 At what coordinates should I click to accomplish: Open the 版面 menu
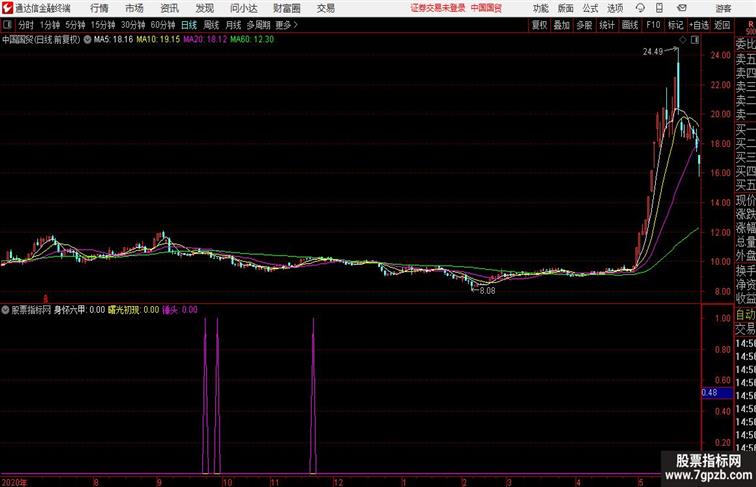pyautogui.click(x=566, y=8)
